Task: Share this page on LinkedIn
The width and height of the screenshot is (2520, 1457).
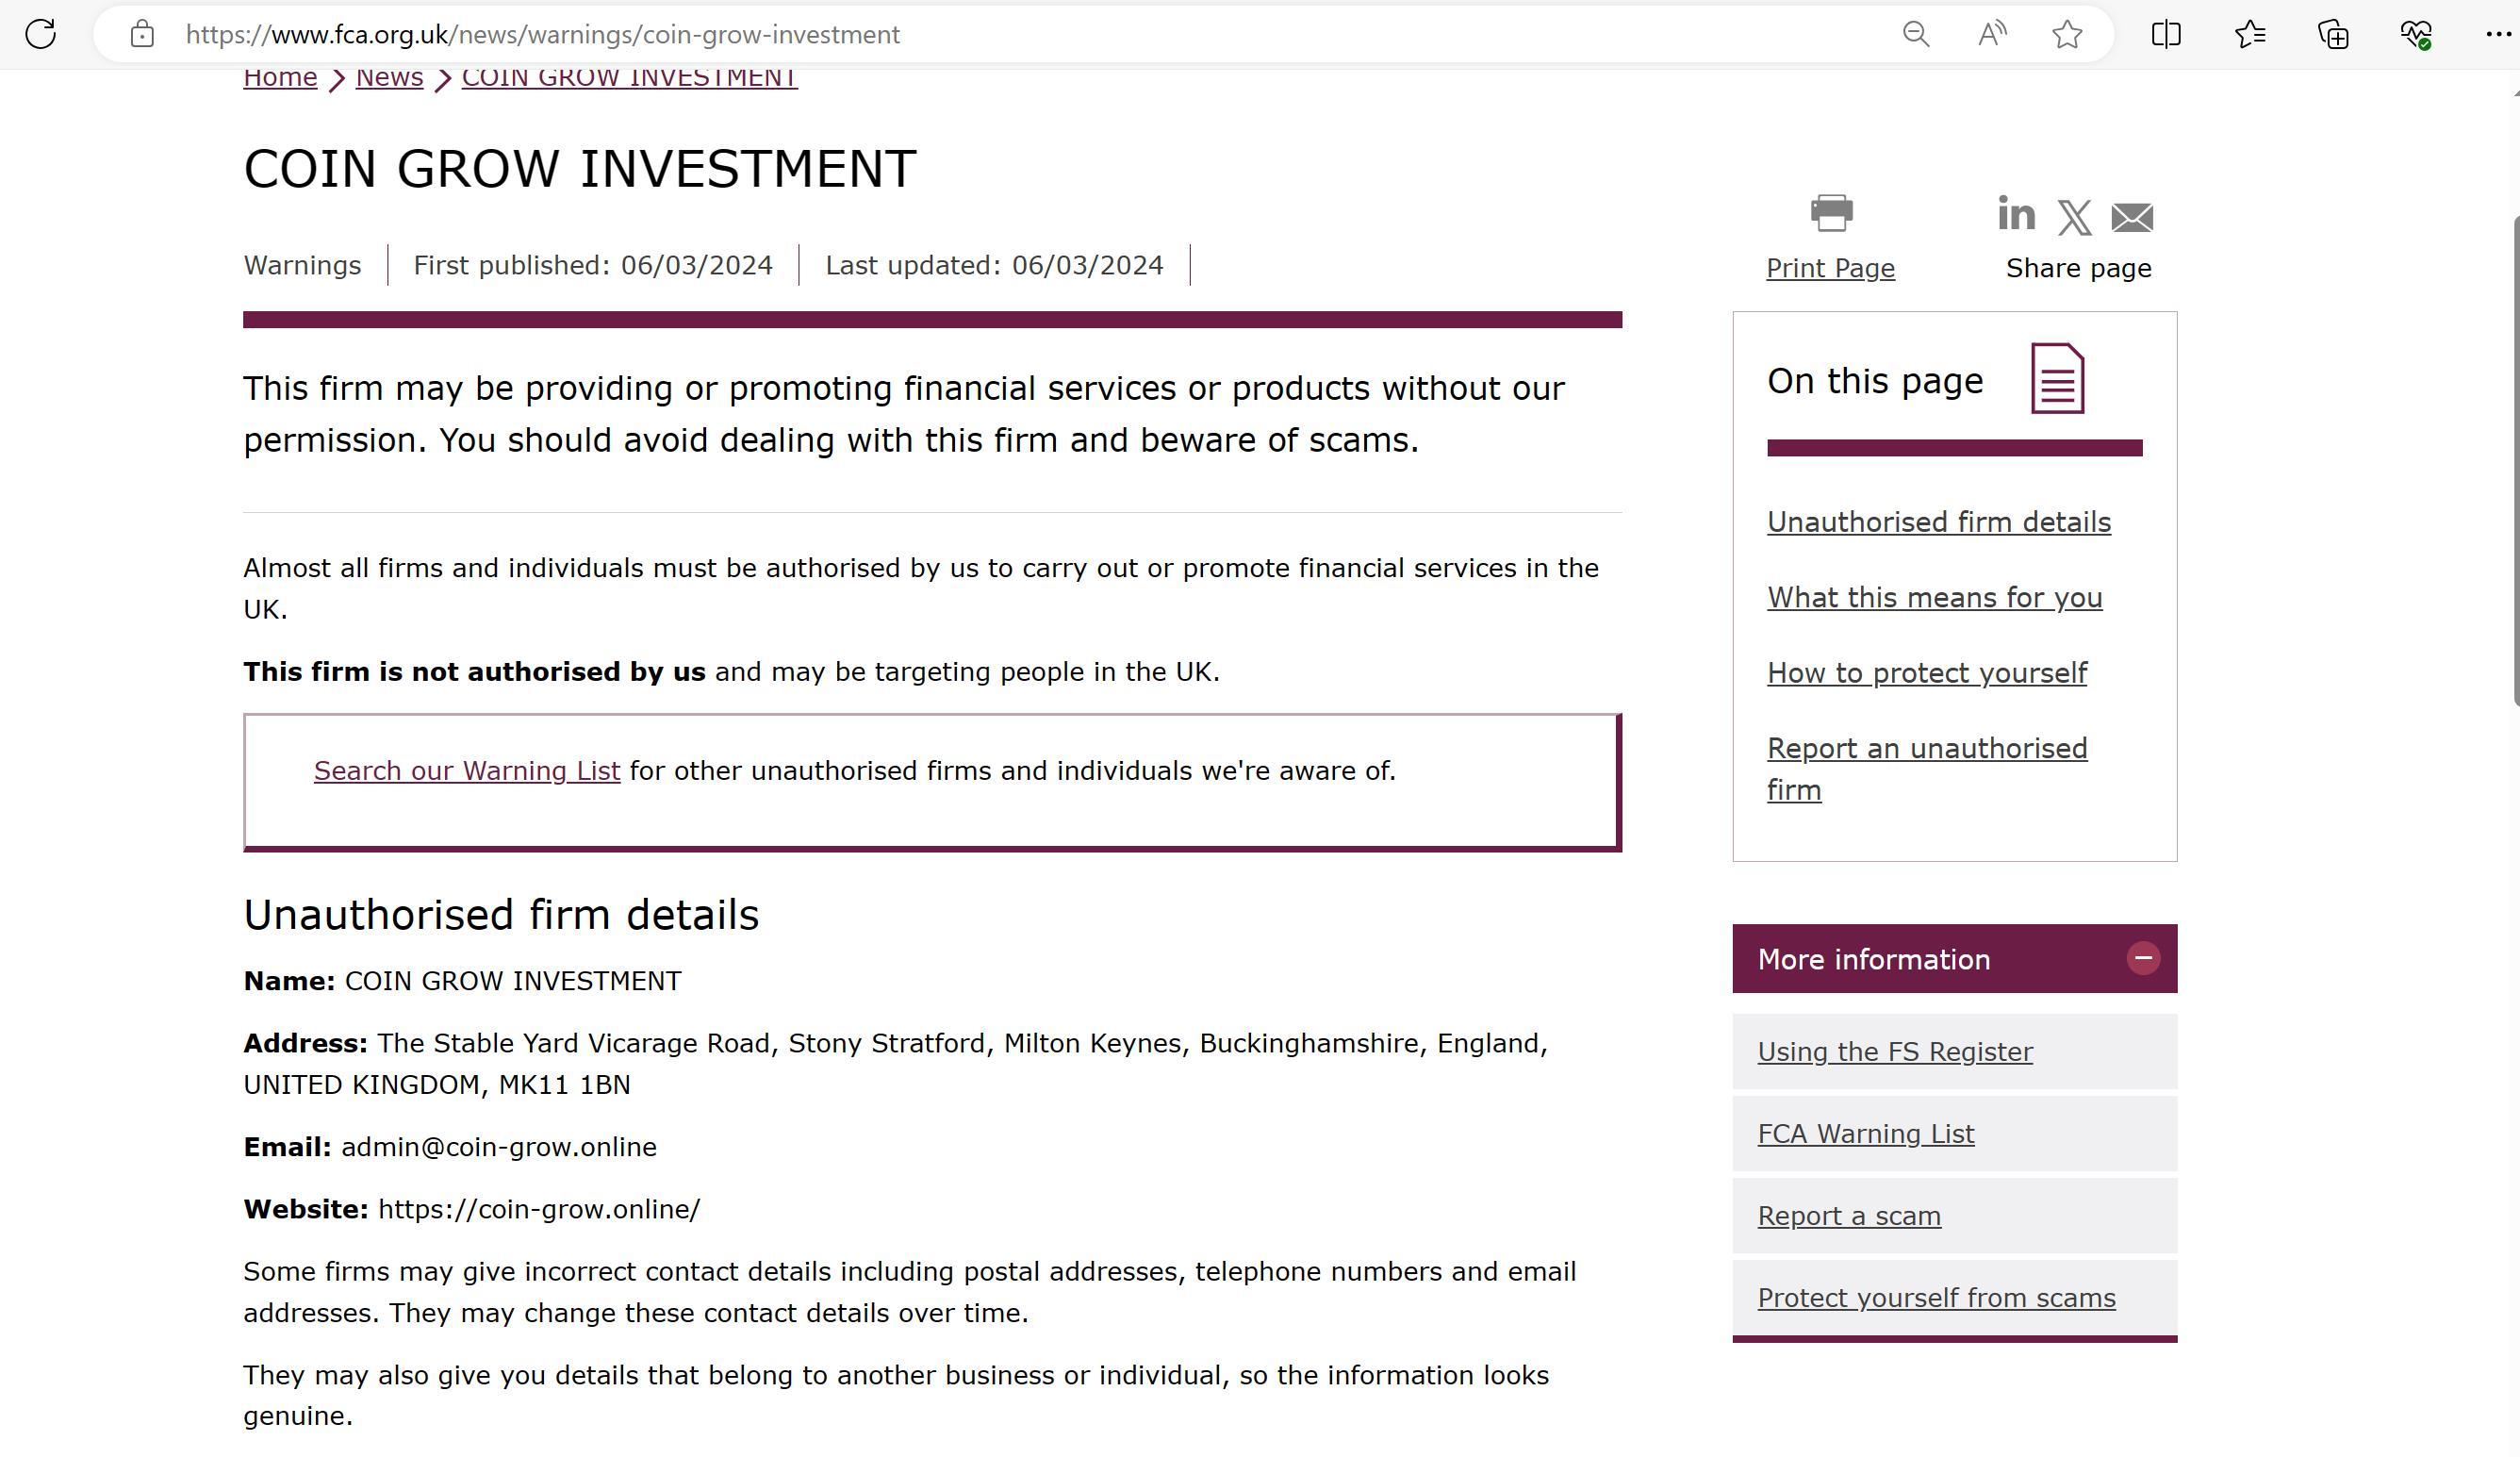Action: pyautogui.click(x=2016, y=213)
